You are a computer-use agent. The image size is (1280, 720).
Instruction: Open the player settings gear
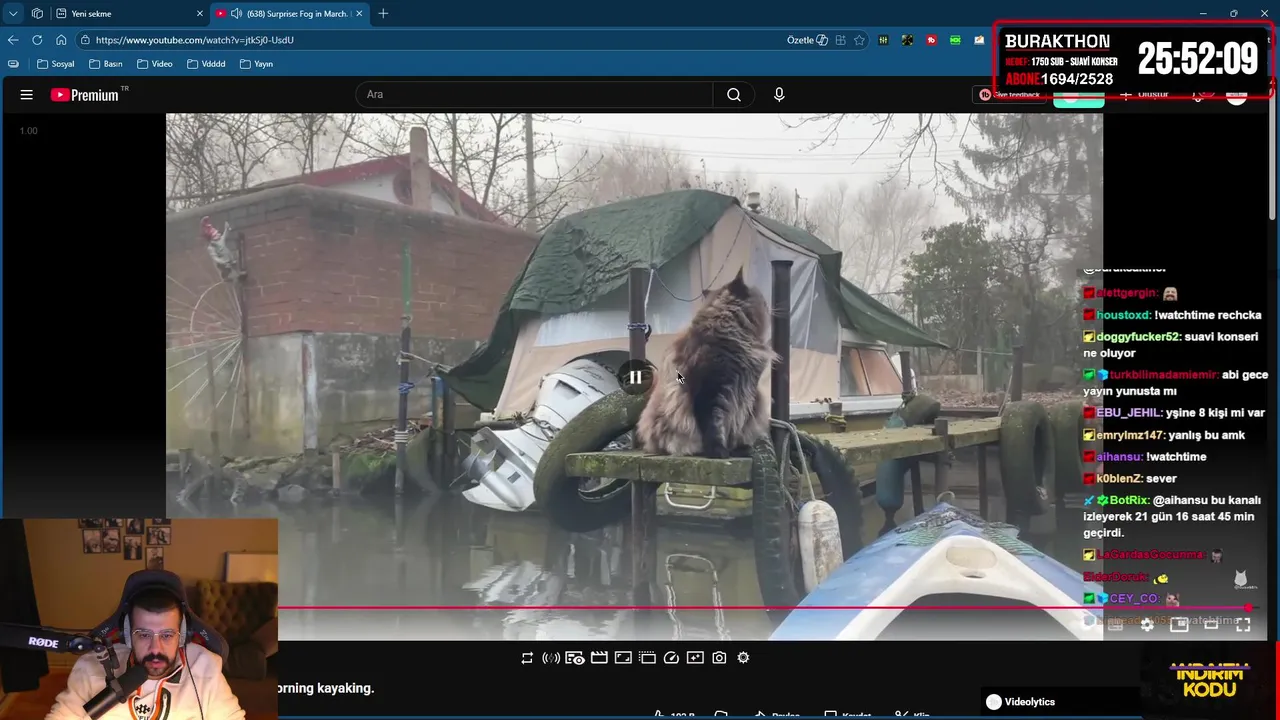[1147, 625]
